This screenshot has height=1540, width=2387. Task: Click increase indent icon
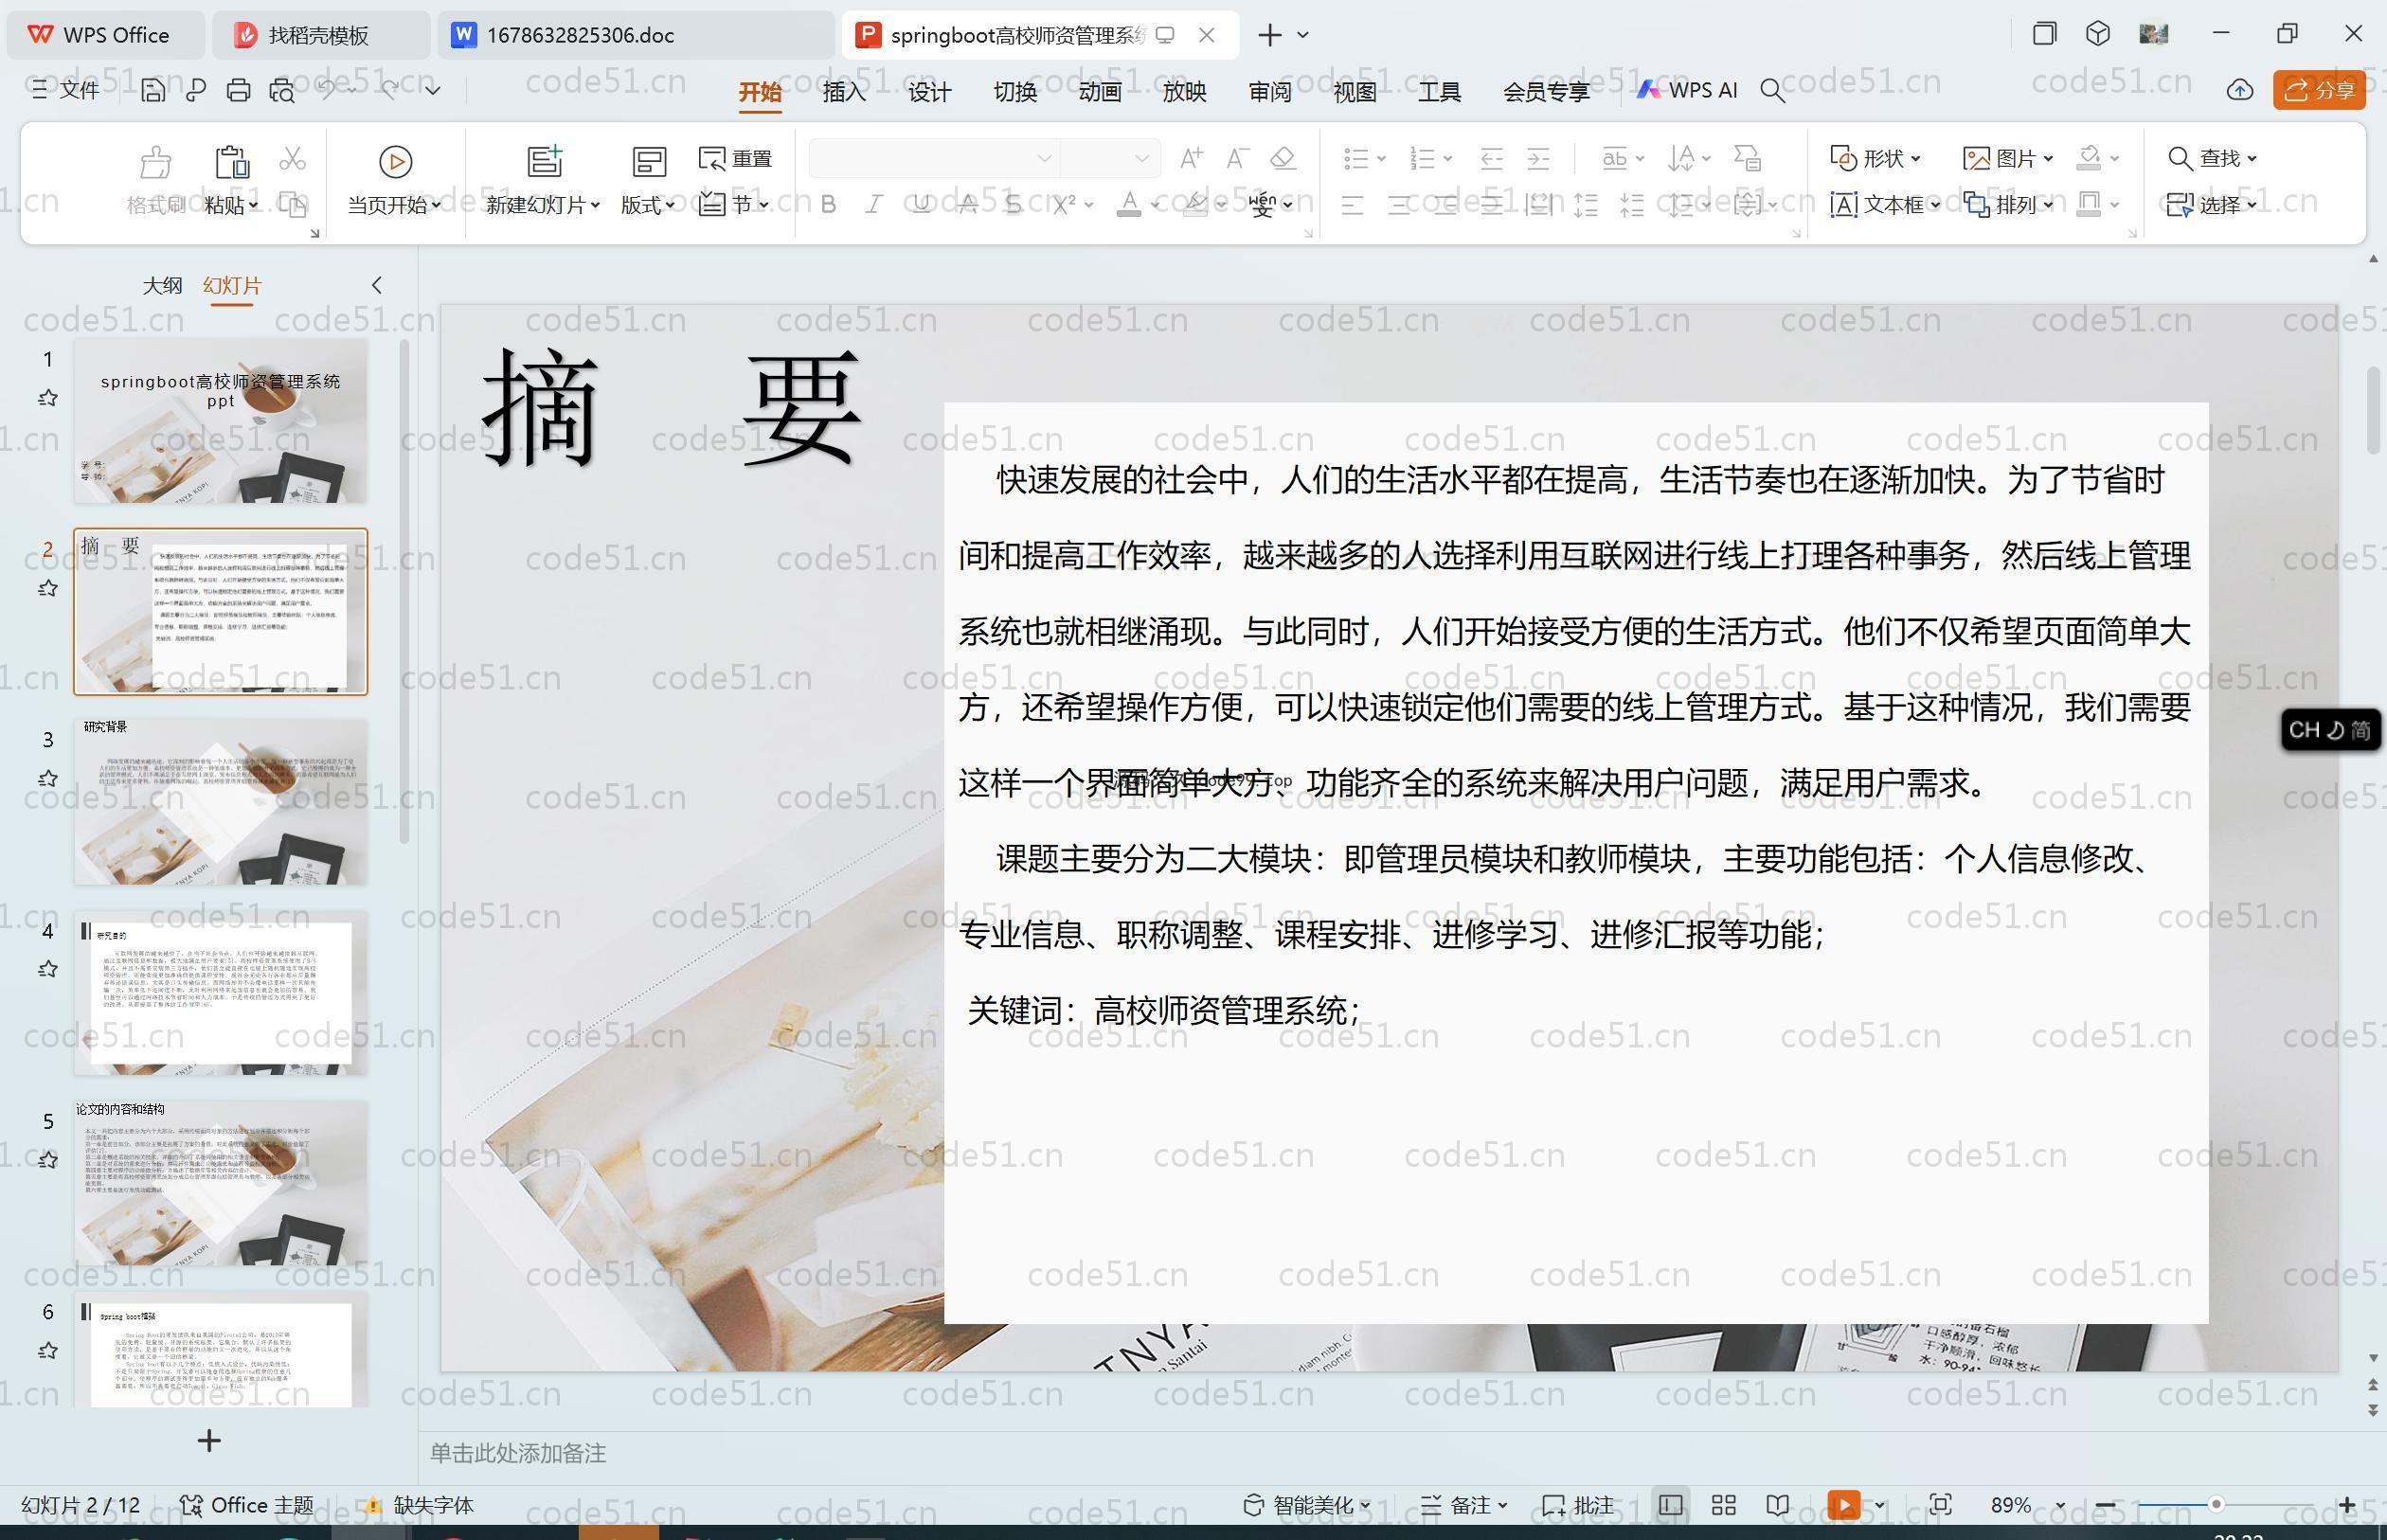[1538, 158]
